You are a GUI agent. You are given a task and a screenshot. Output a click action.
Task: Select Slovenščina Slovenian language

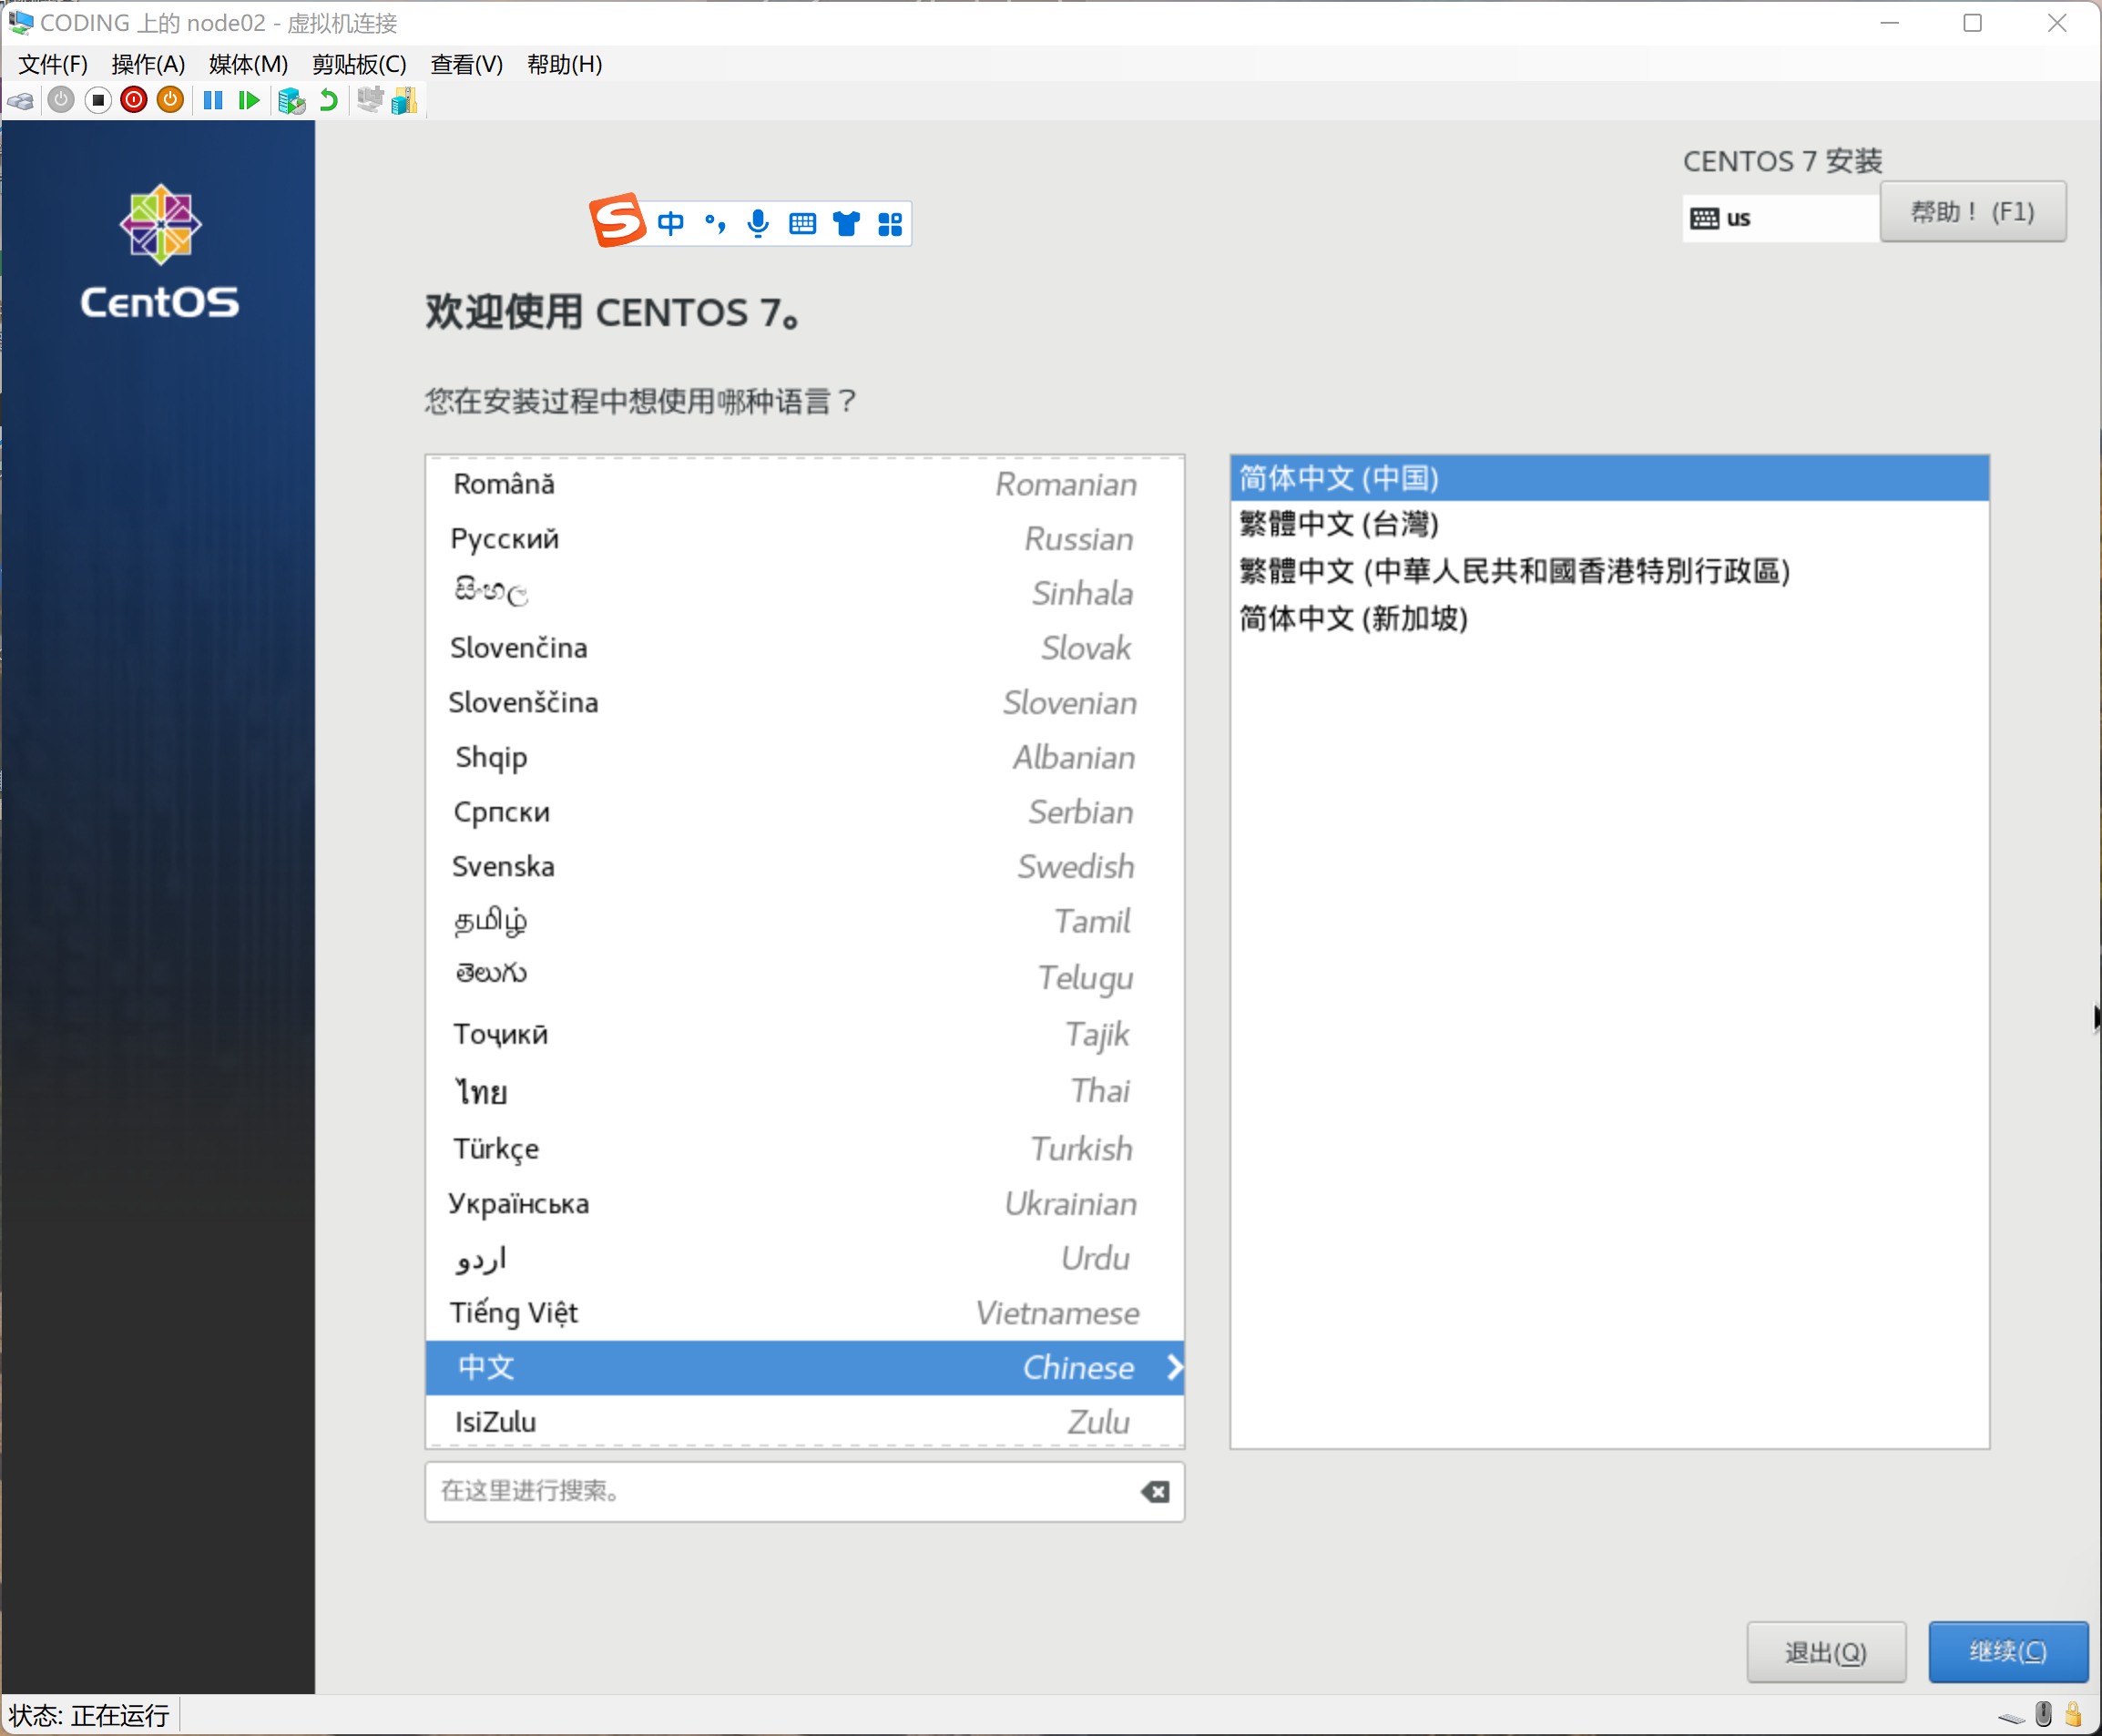tap(804, 703)
